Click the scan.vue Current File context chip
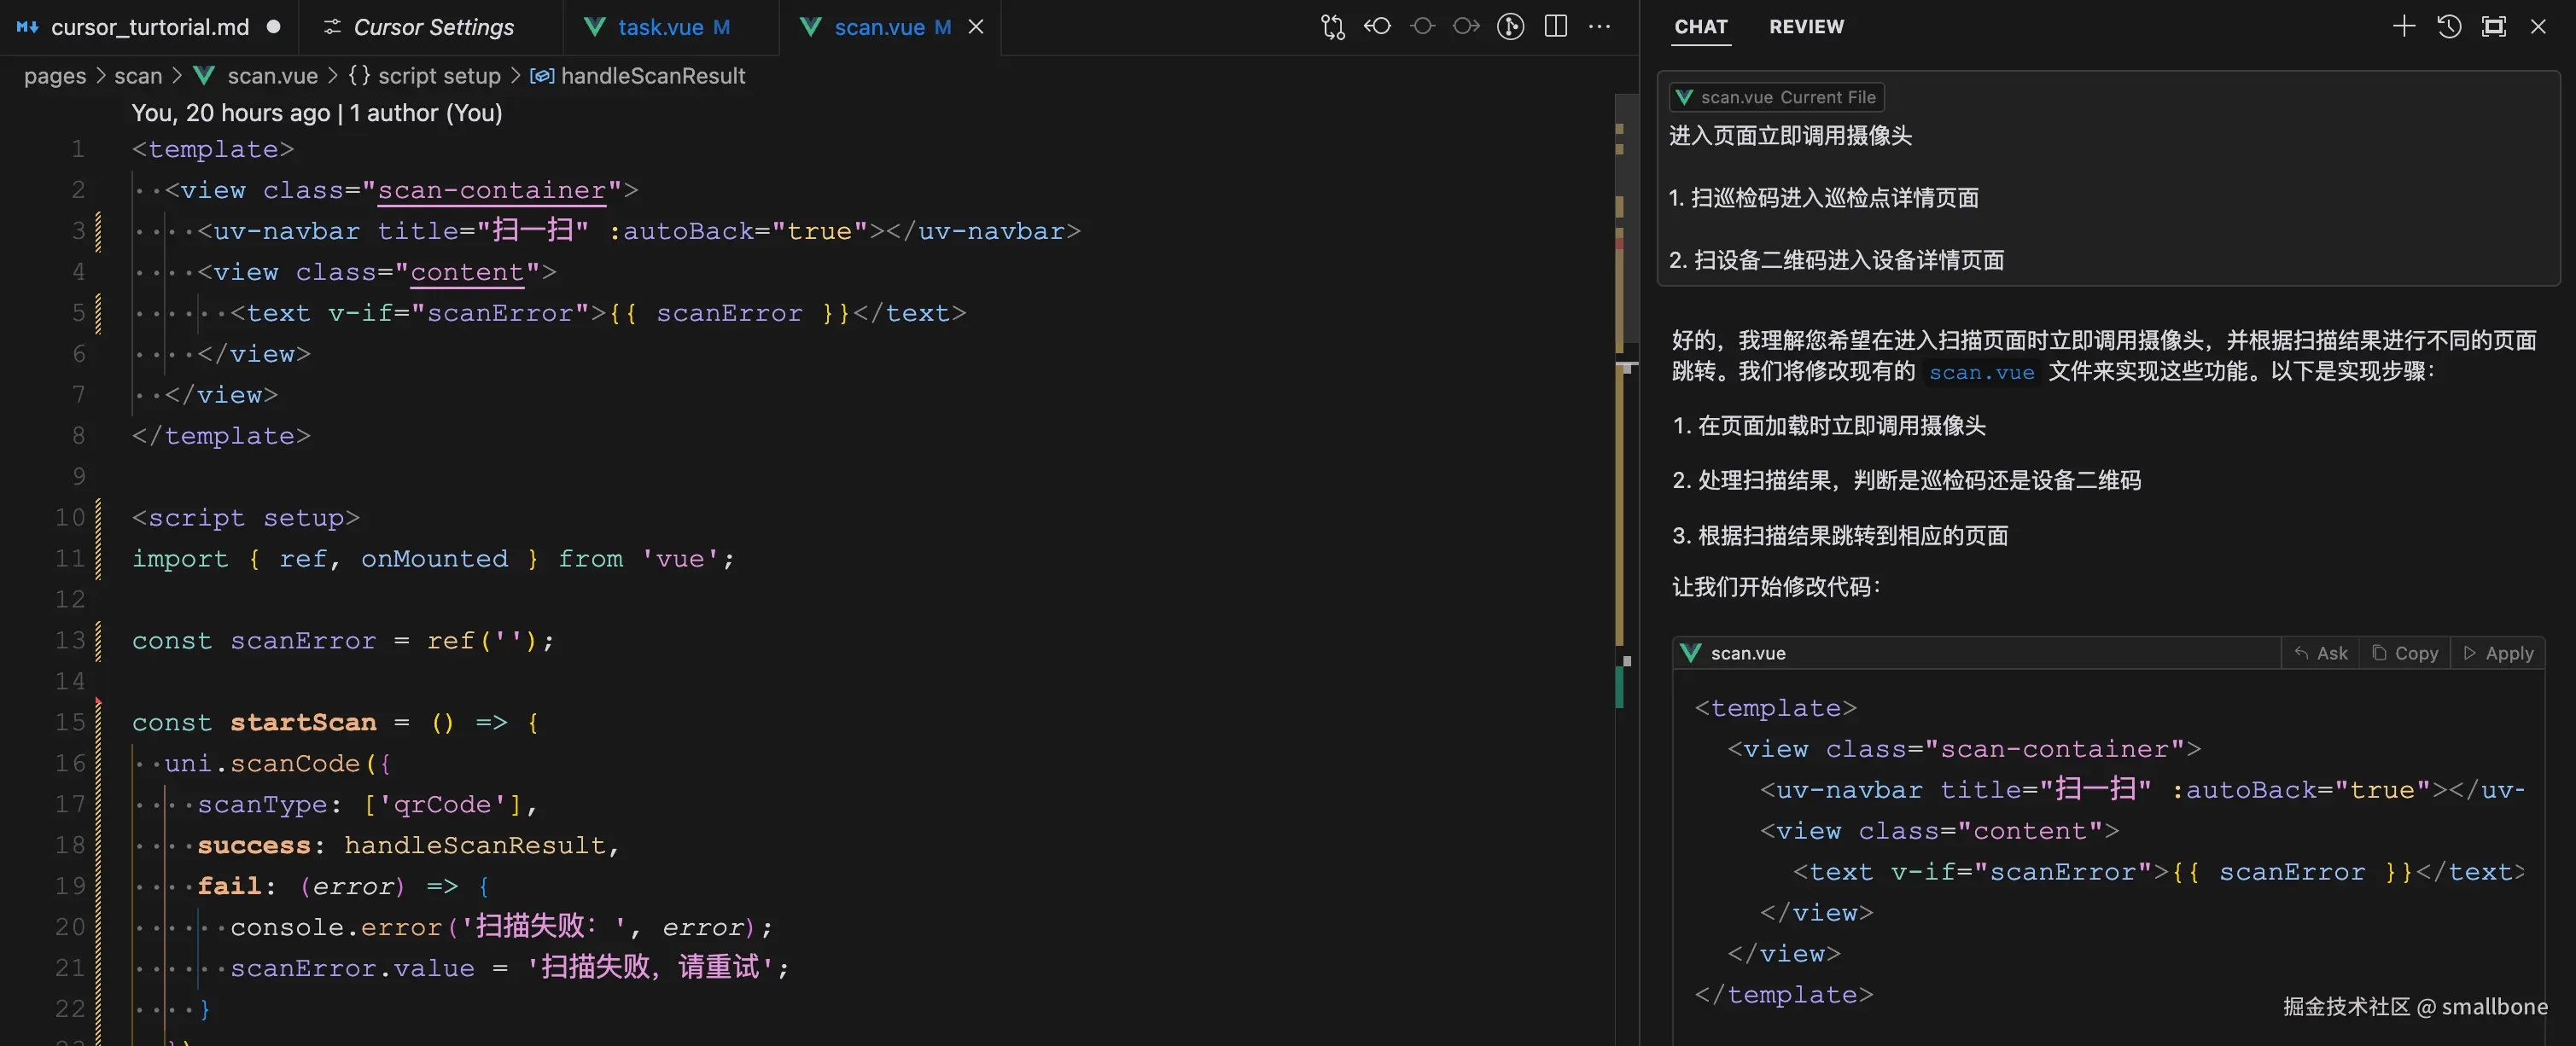This screenshot has height=1046, width=2576. [x=1776, y=97]
